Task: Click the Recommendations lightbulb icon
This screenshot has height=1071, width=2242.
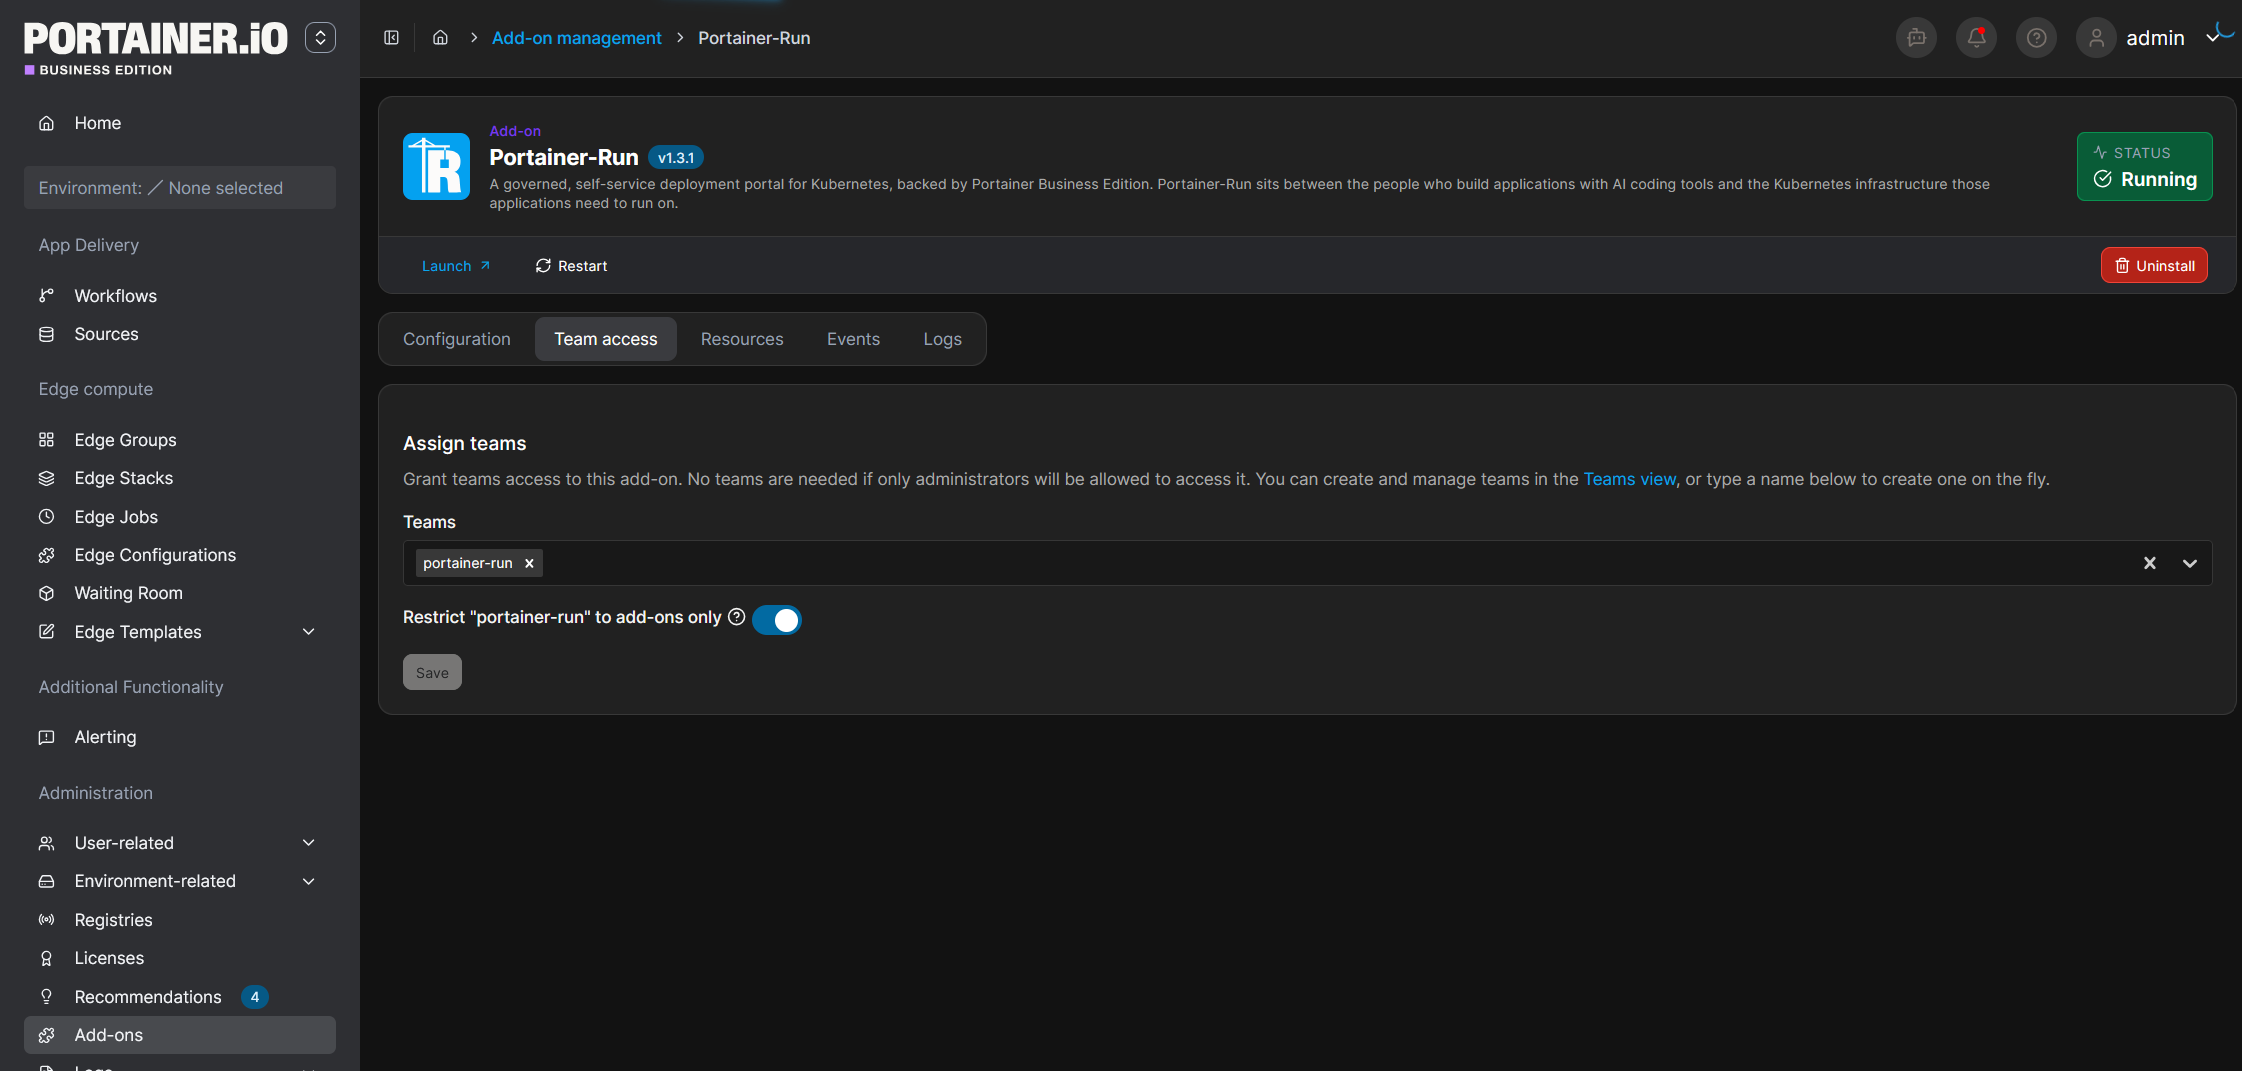Action: [46, 997]
